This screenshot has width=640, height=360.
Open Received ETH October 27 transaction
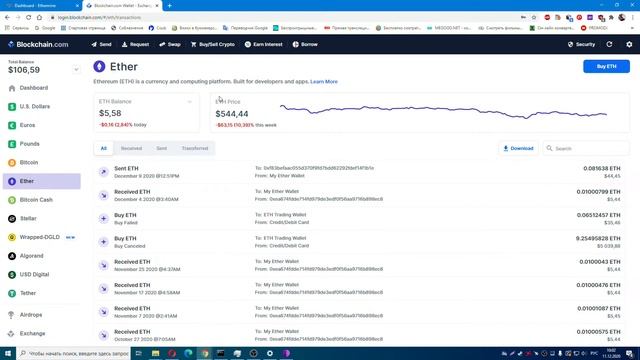click(x=361, y=335)
